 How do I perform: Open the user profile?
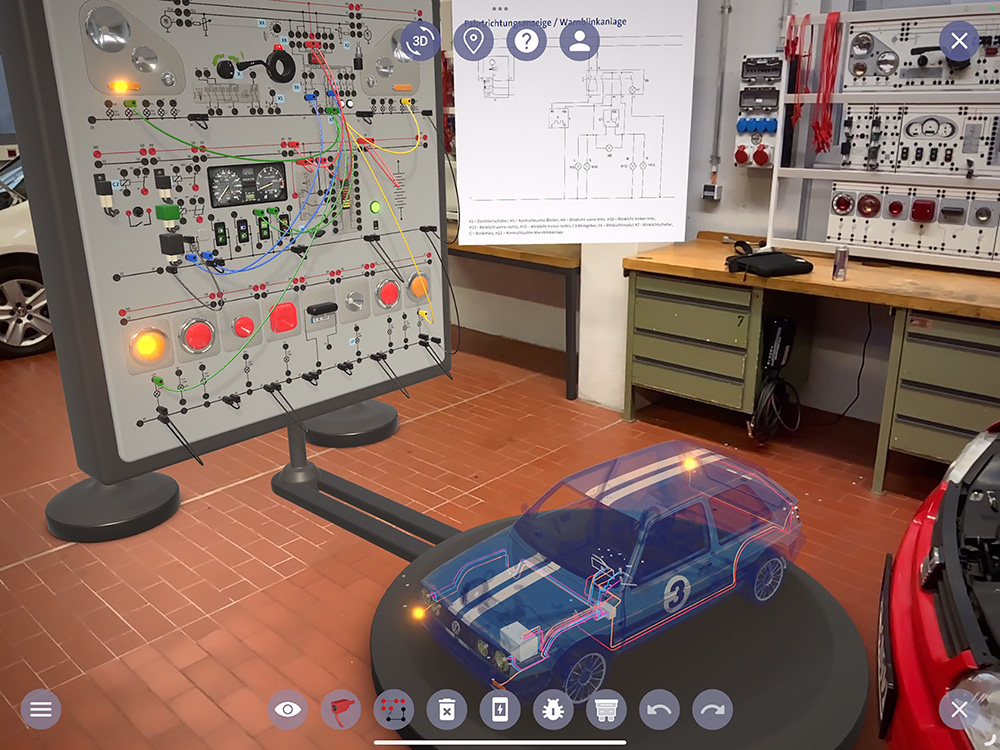(x=579, y=41)
